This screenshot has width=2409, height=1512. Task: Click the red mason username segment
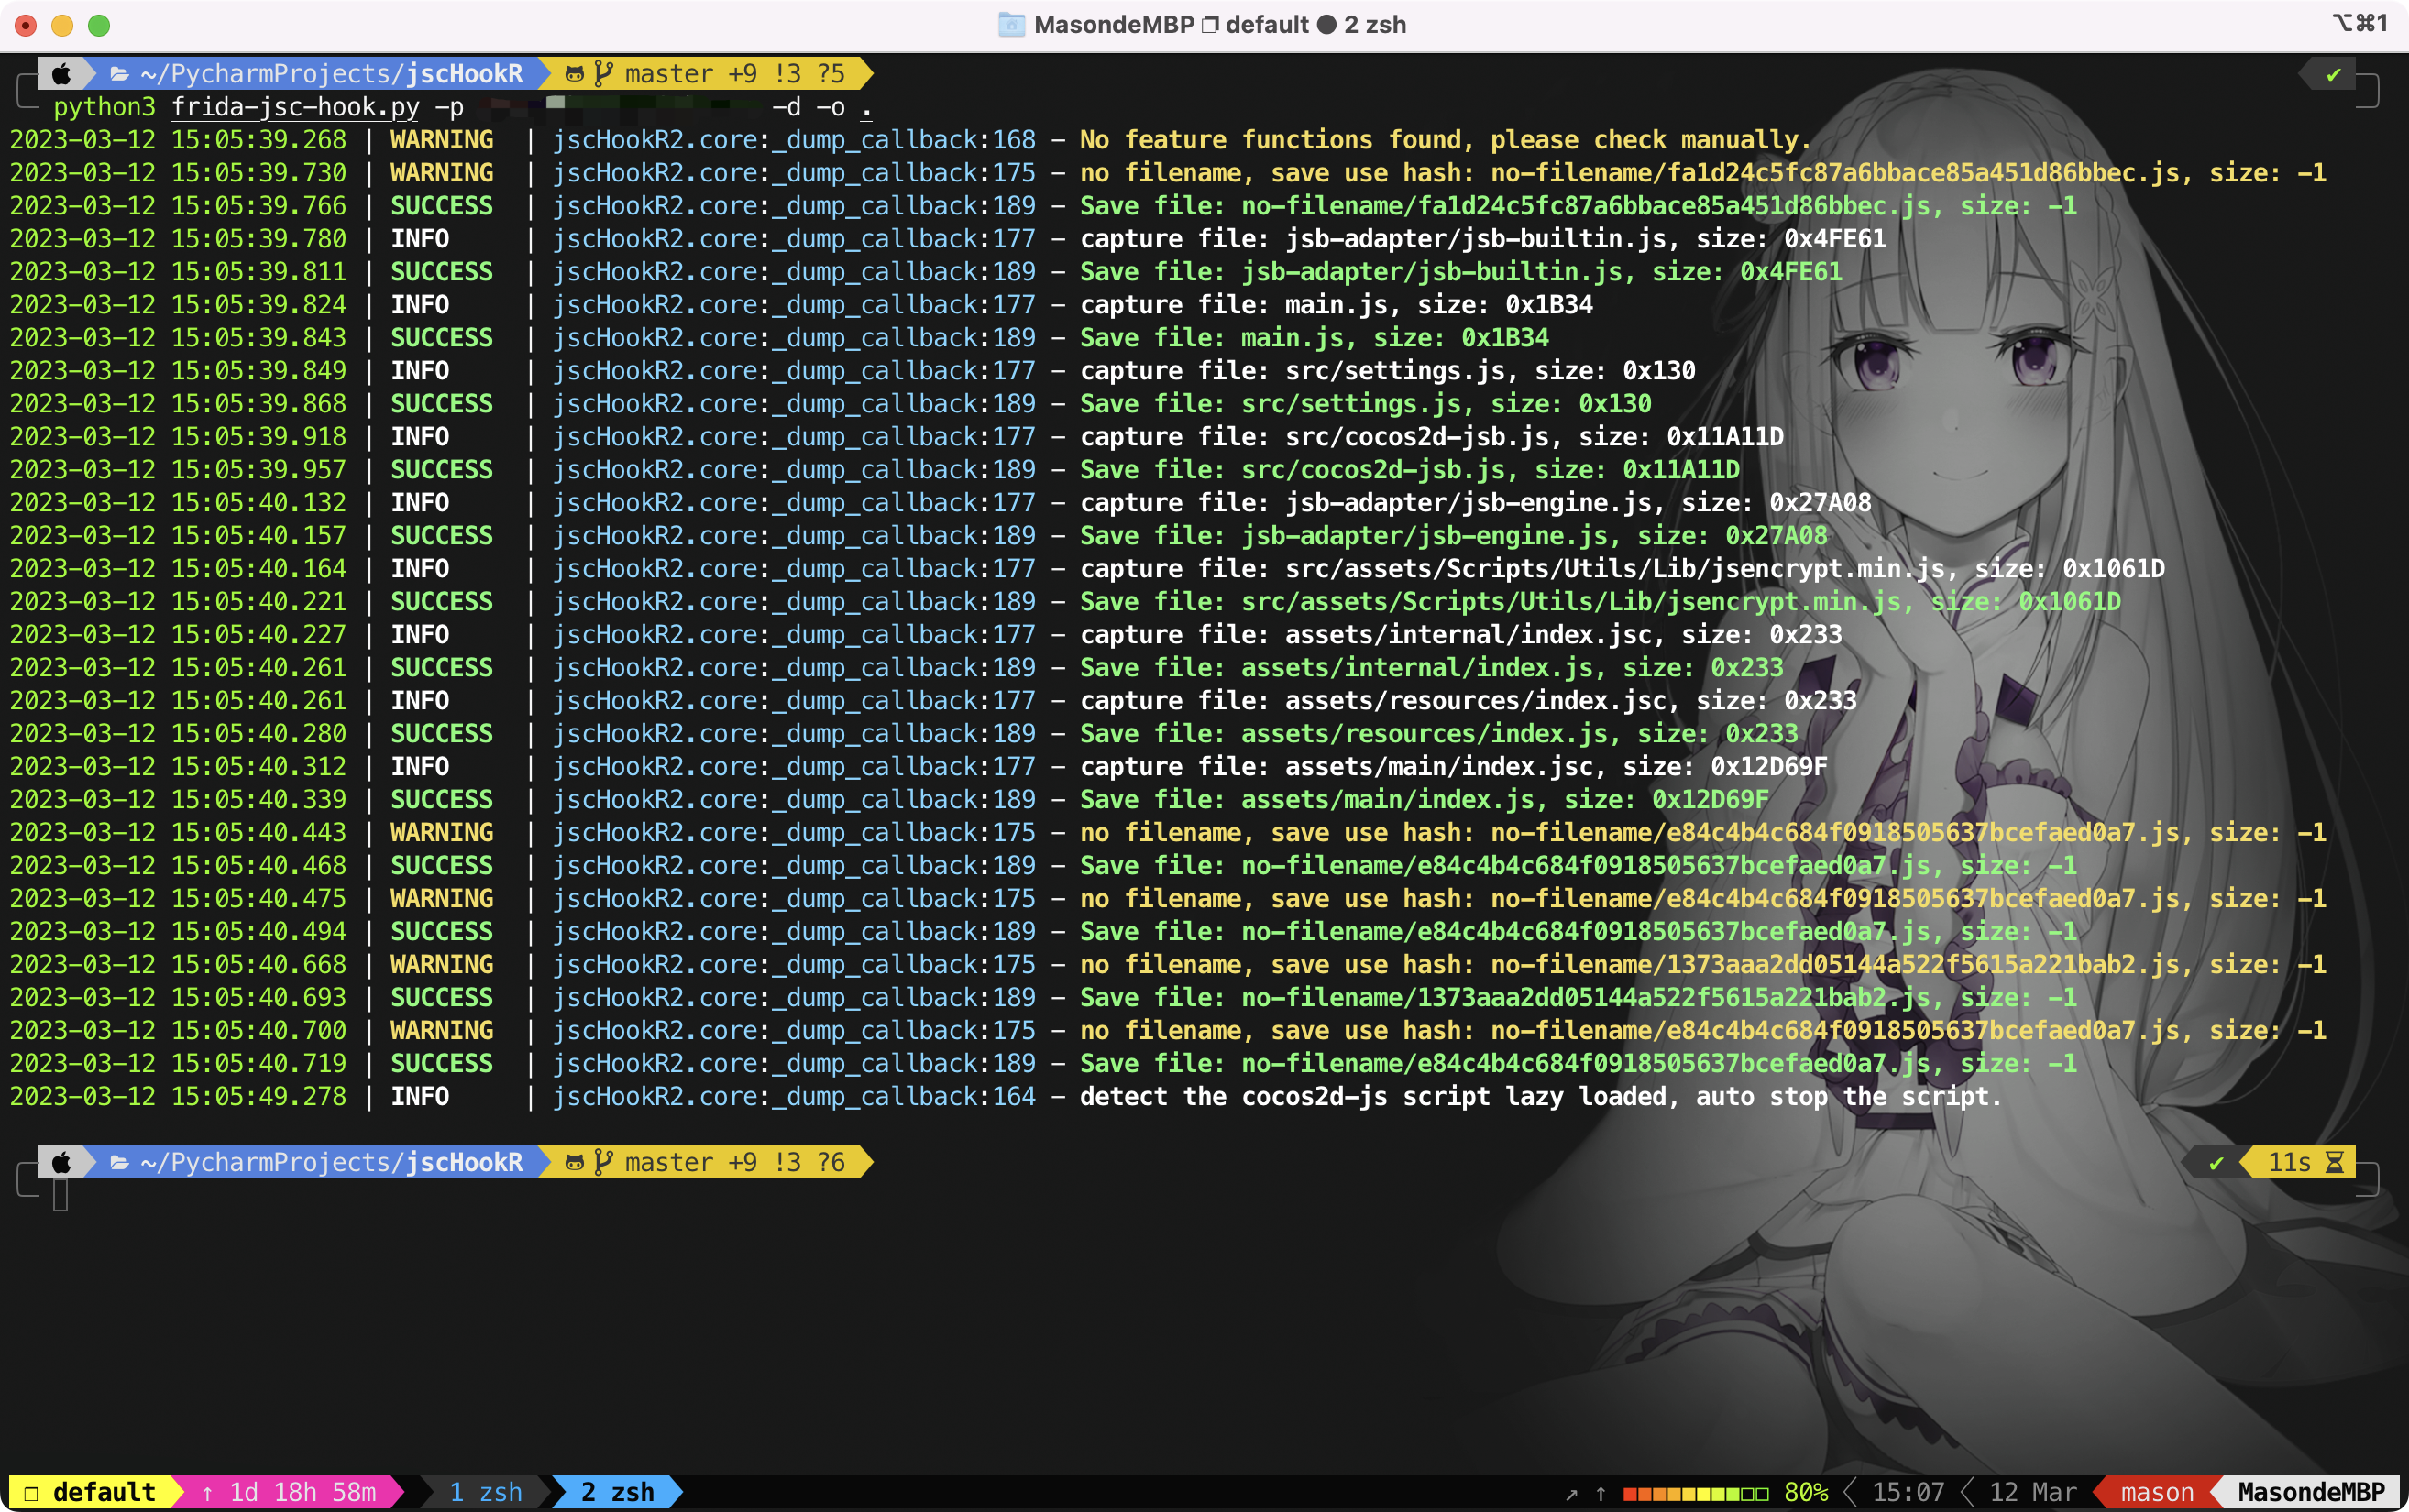[x=2157, y=1492]
